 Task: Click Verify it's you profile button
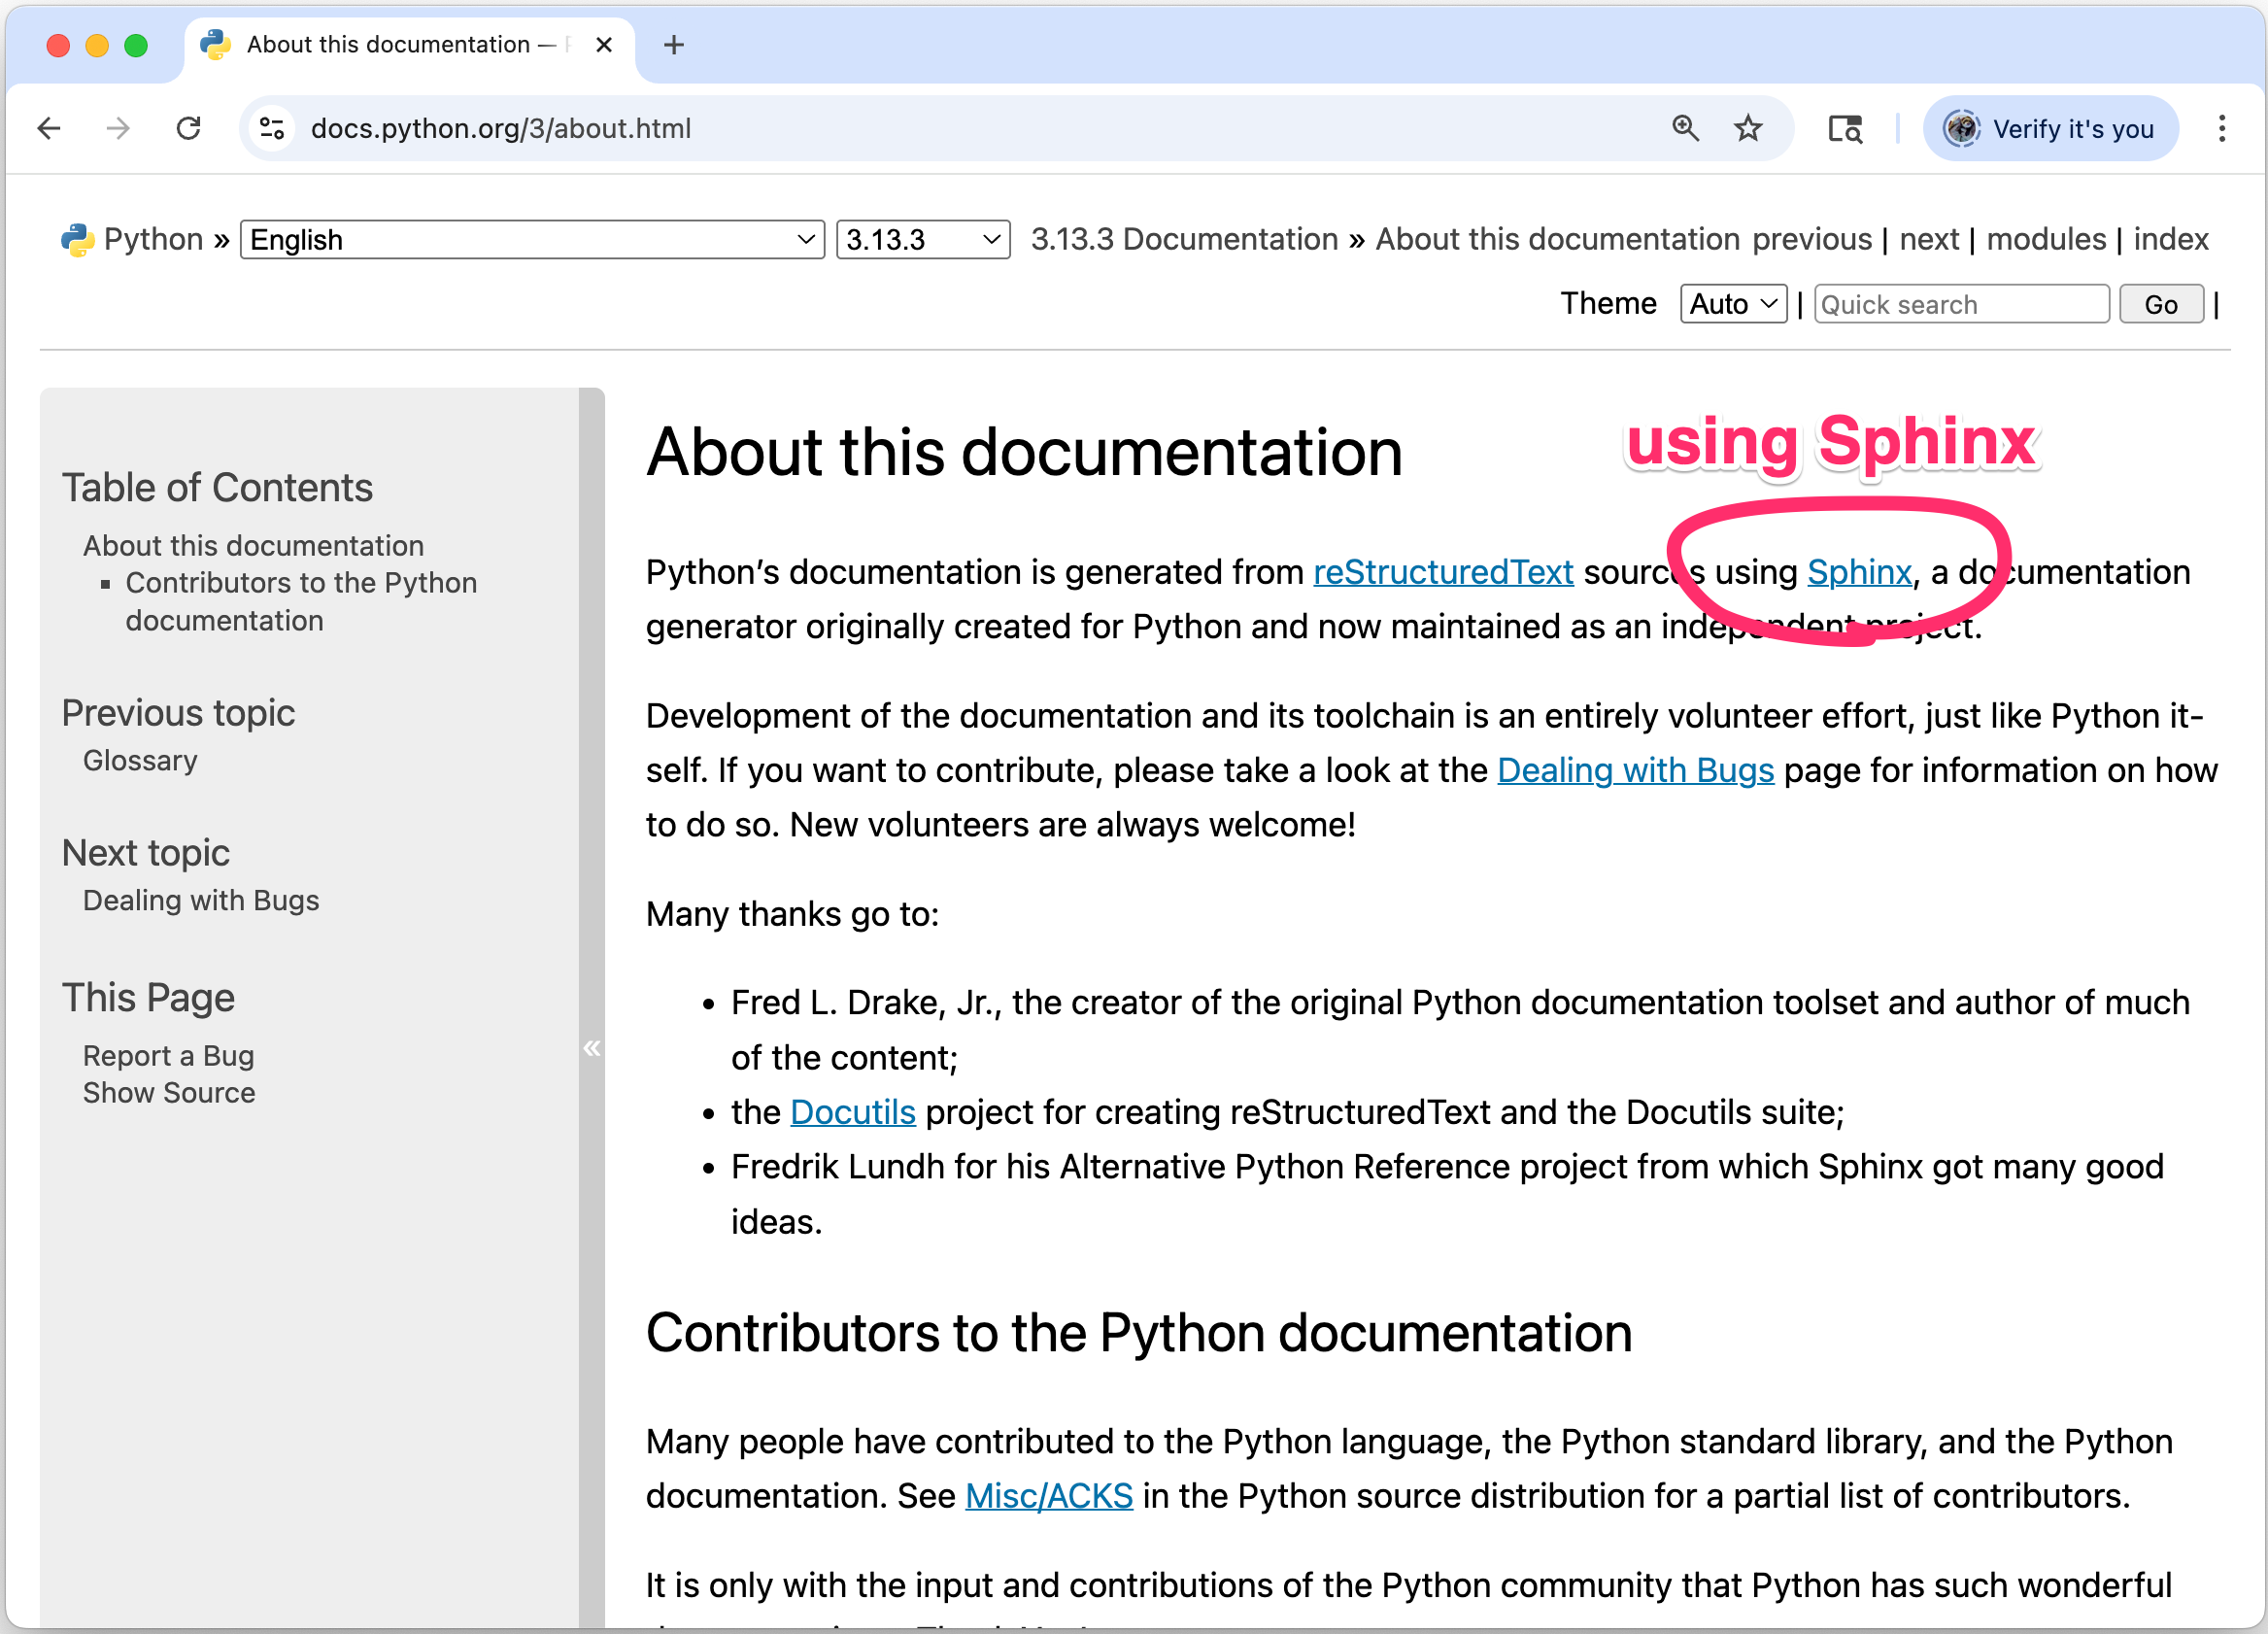point(2050,128)
